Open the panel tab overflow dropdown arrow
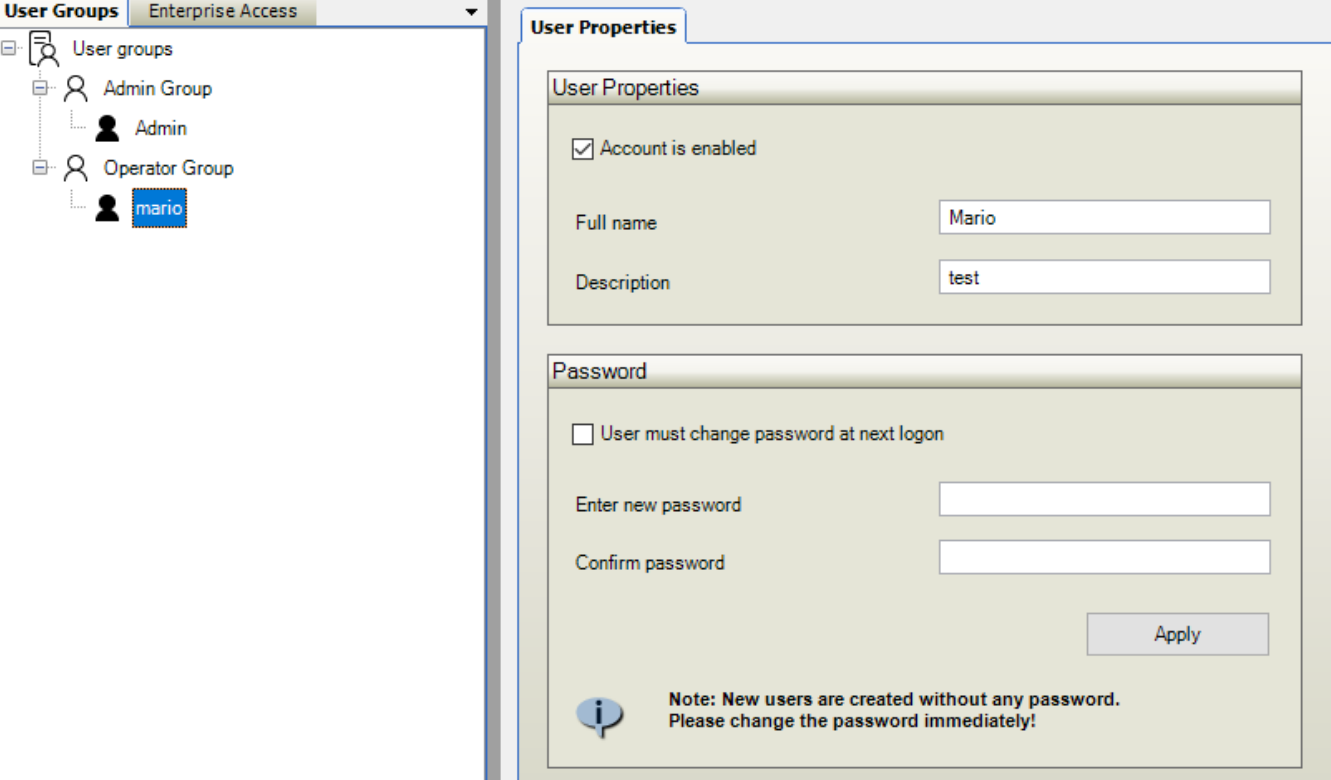 coord(472,12)
